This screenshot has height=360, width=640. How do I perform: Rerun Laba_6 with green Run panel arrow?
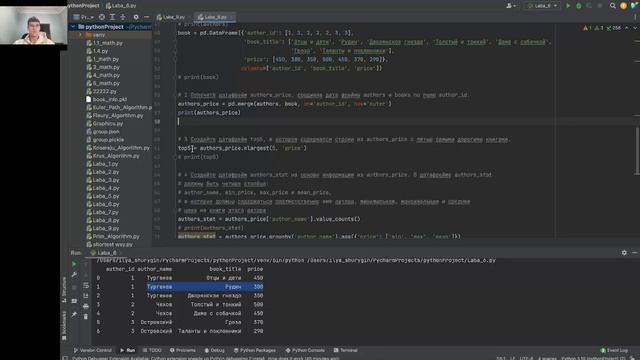74,264
